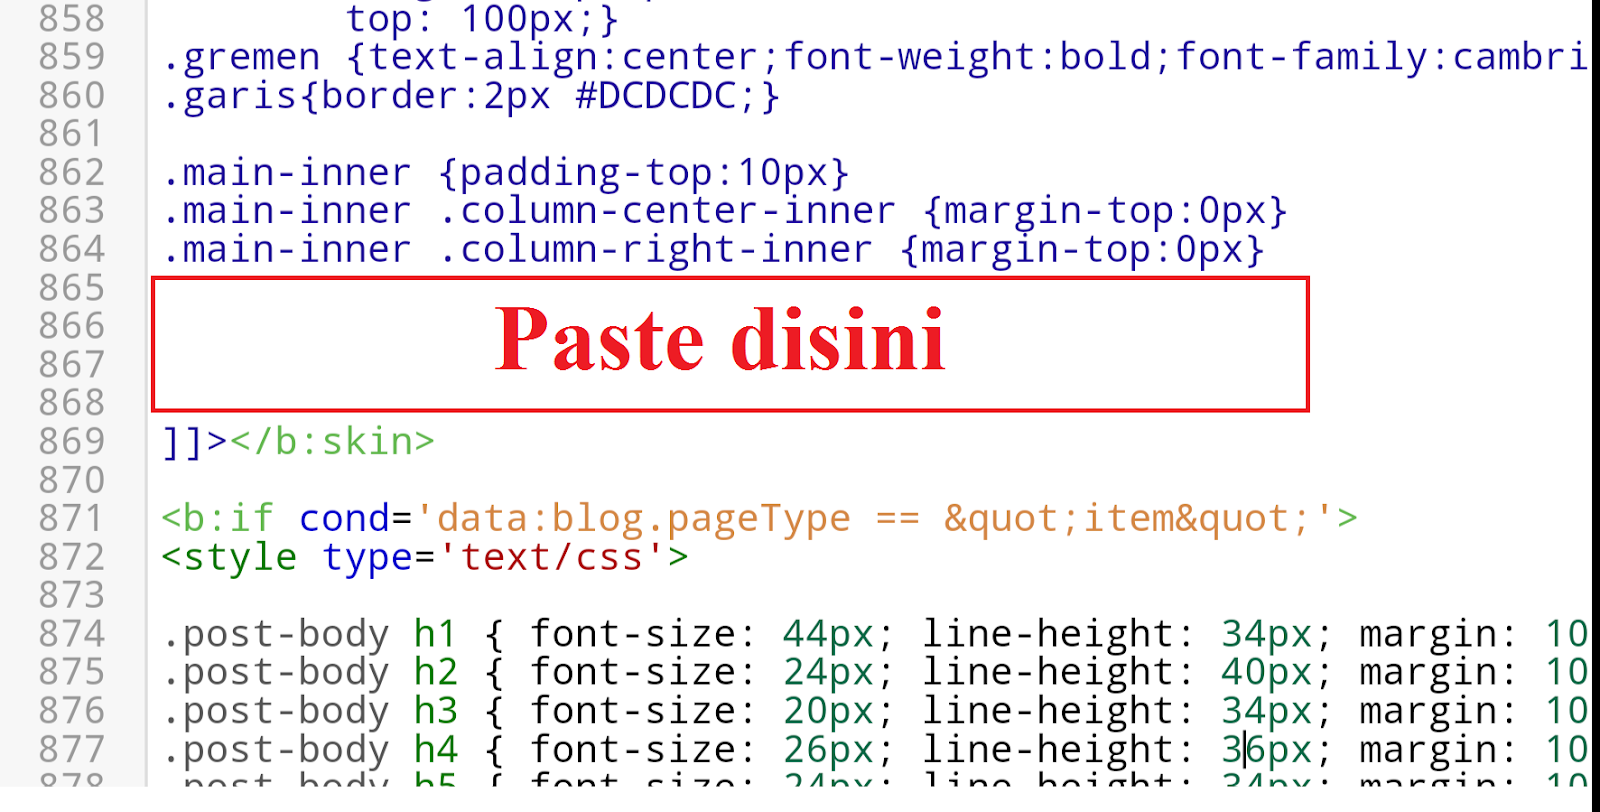This screenshot has height=812, width=1600.
Task: Click h1 in .post-body rule
Action: click(x=435, y=634)
